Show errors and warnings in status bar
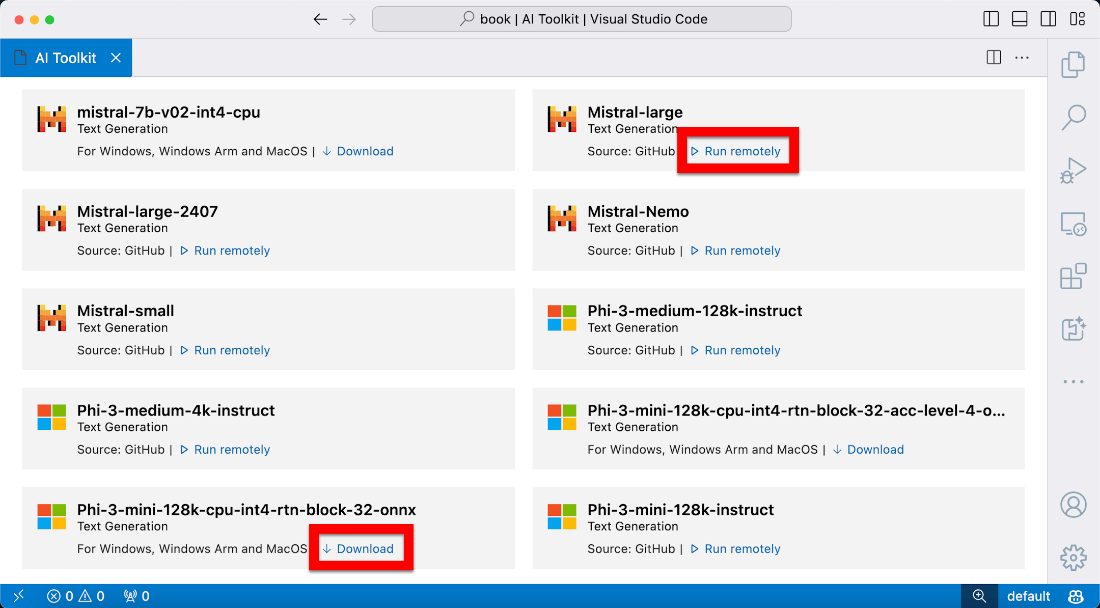The image size is (1100, 608). click(76, 596)
